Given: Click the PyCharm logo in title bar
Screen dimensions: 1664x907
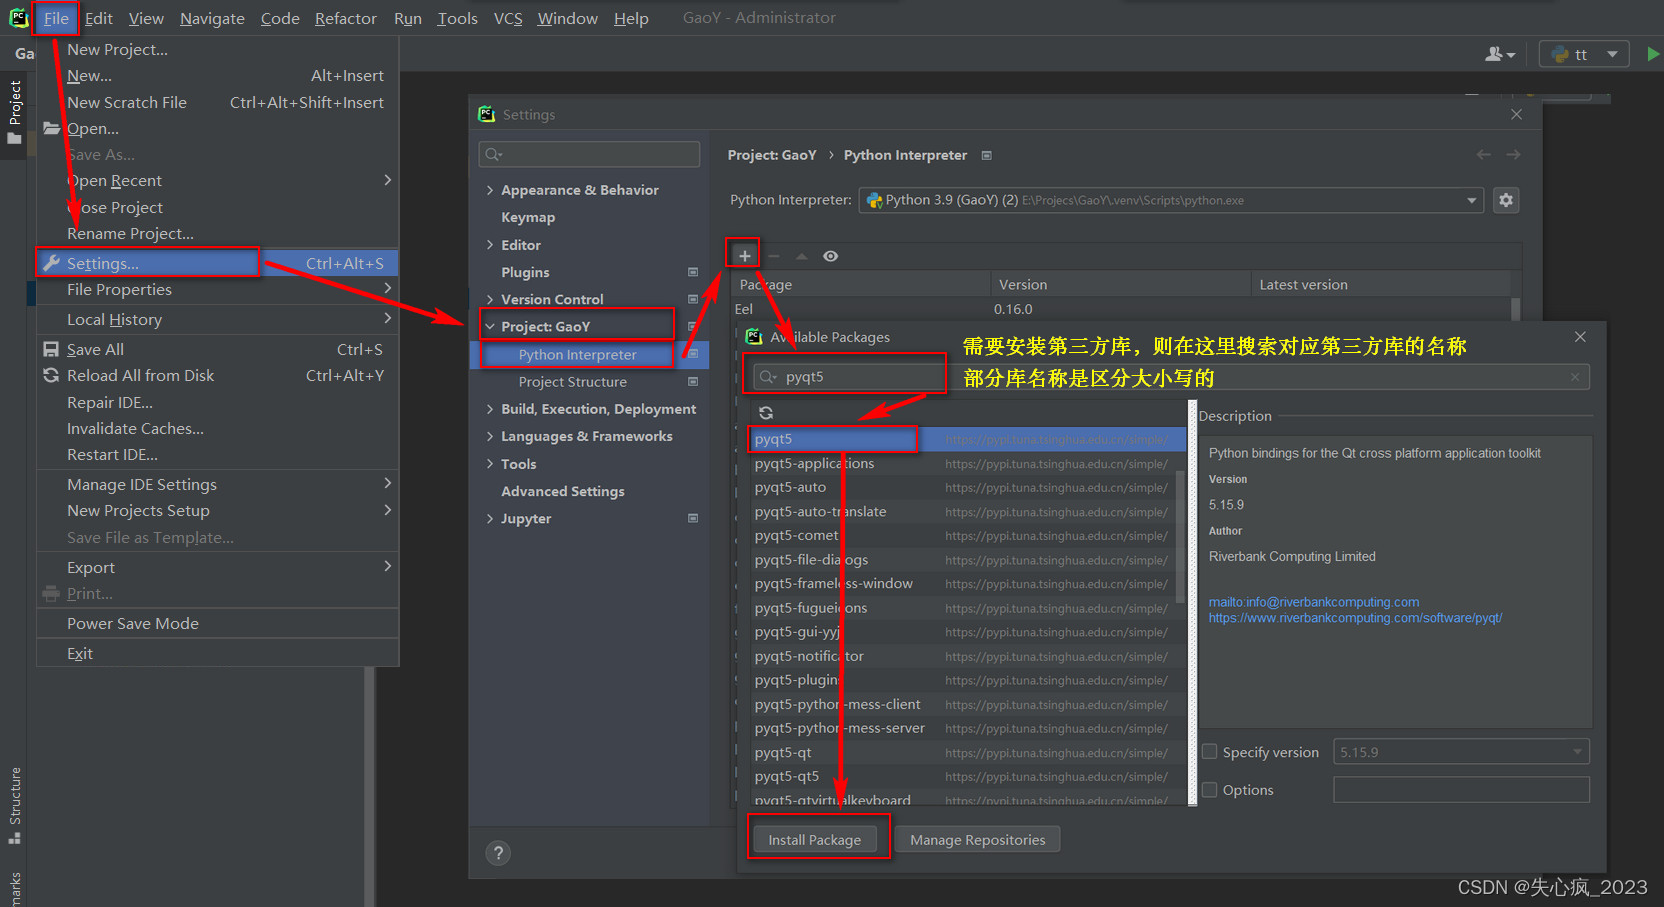Looking at the screenshot, I should tap(18, 17).
